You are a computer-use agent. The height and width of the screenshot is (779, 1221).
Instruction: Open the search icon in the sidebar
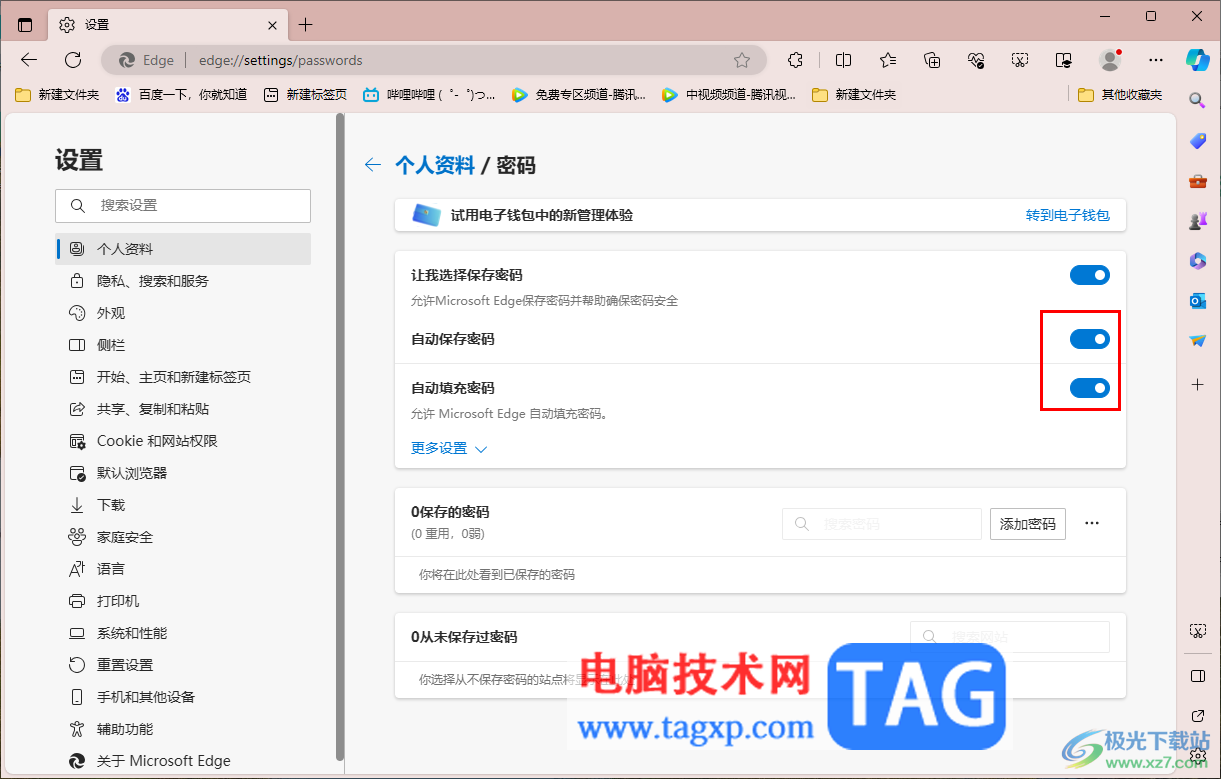1196,100
